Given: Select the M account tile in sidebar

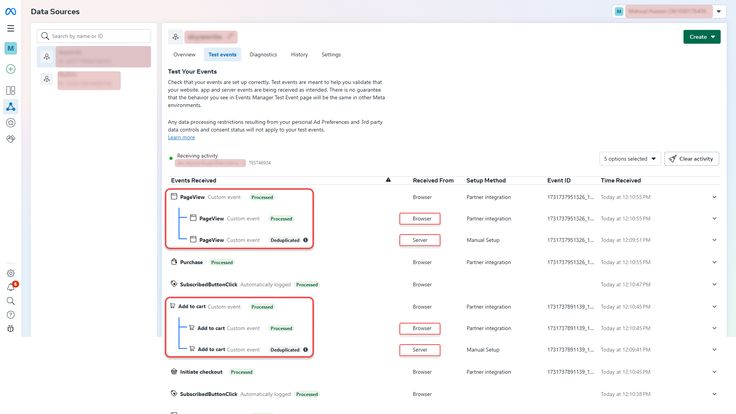Looking at the screenshot, I should click(x=10, y=48).
